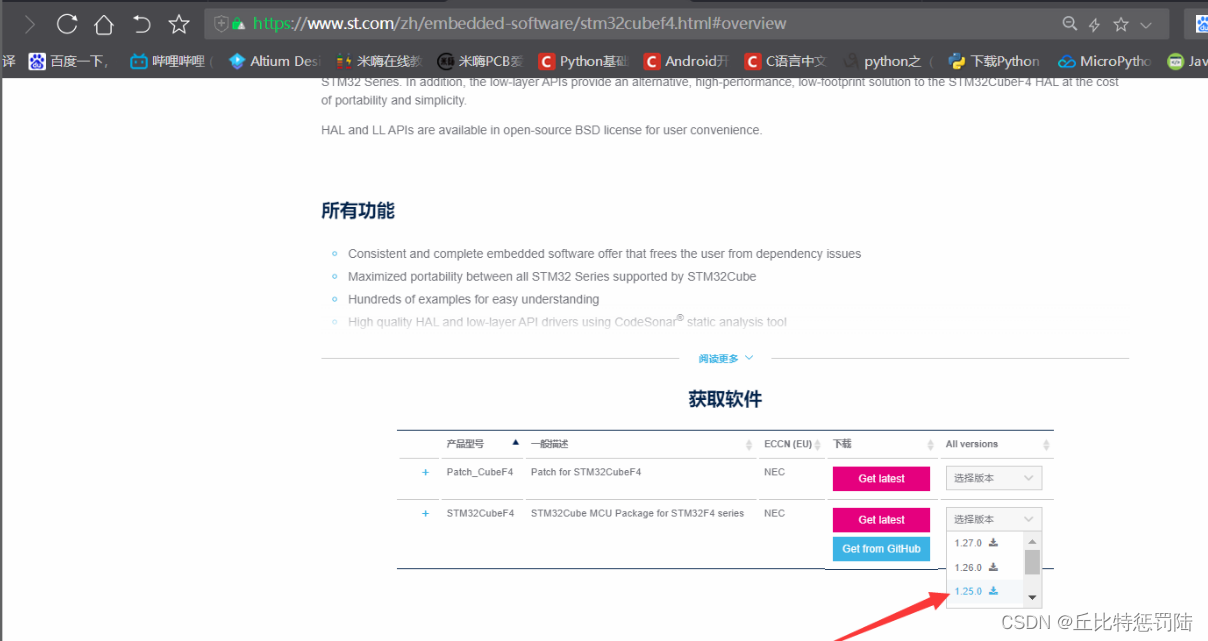Open the 米嗨在线教 bookmark
Screen dimensions: 1208x641
(378, 61)
